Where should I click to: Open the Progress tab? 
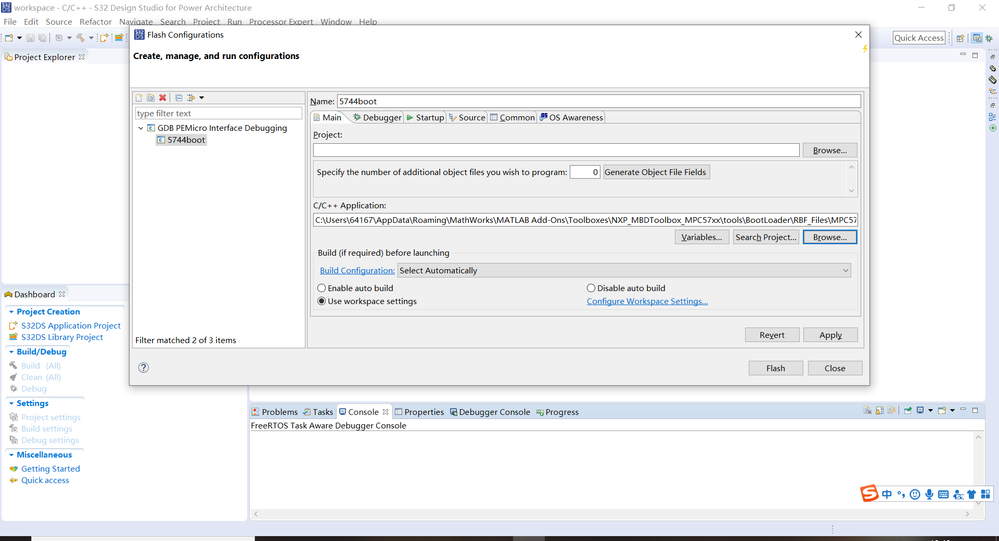[x=557, y=412]
